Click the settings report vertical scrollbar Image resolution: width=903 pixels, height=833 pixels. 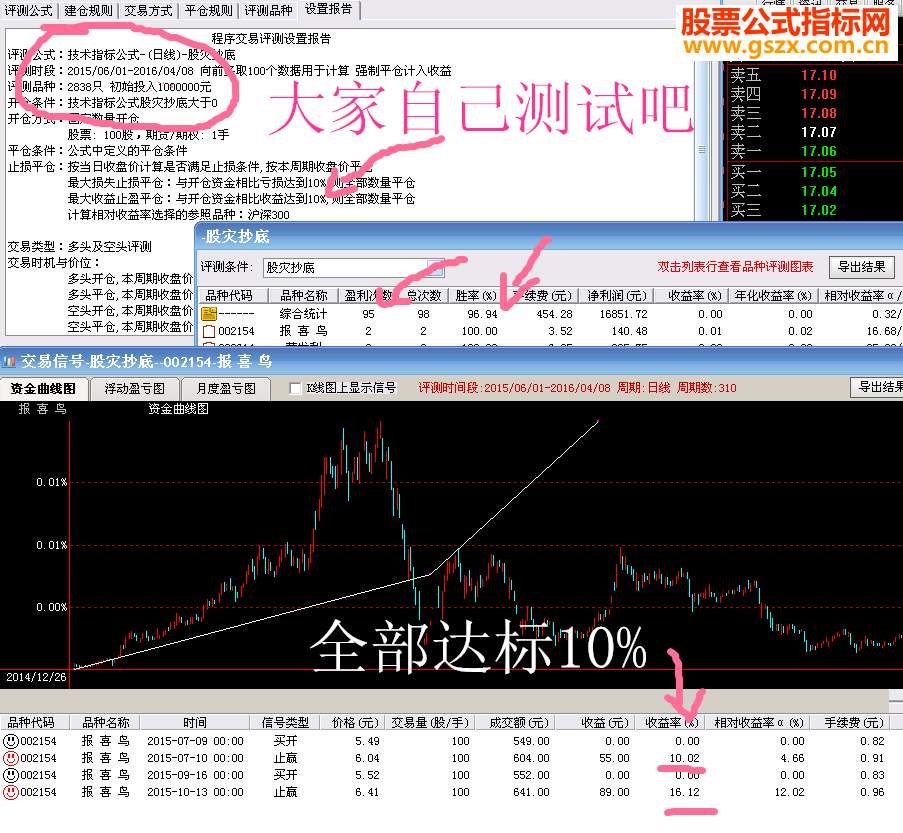(x=701, y=141)
